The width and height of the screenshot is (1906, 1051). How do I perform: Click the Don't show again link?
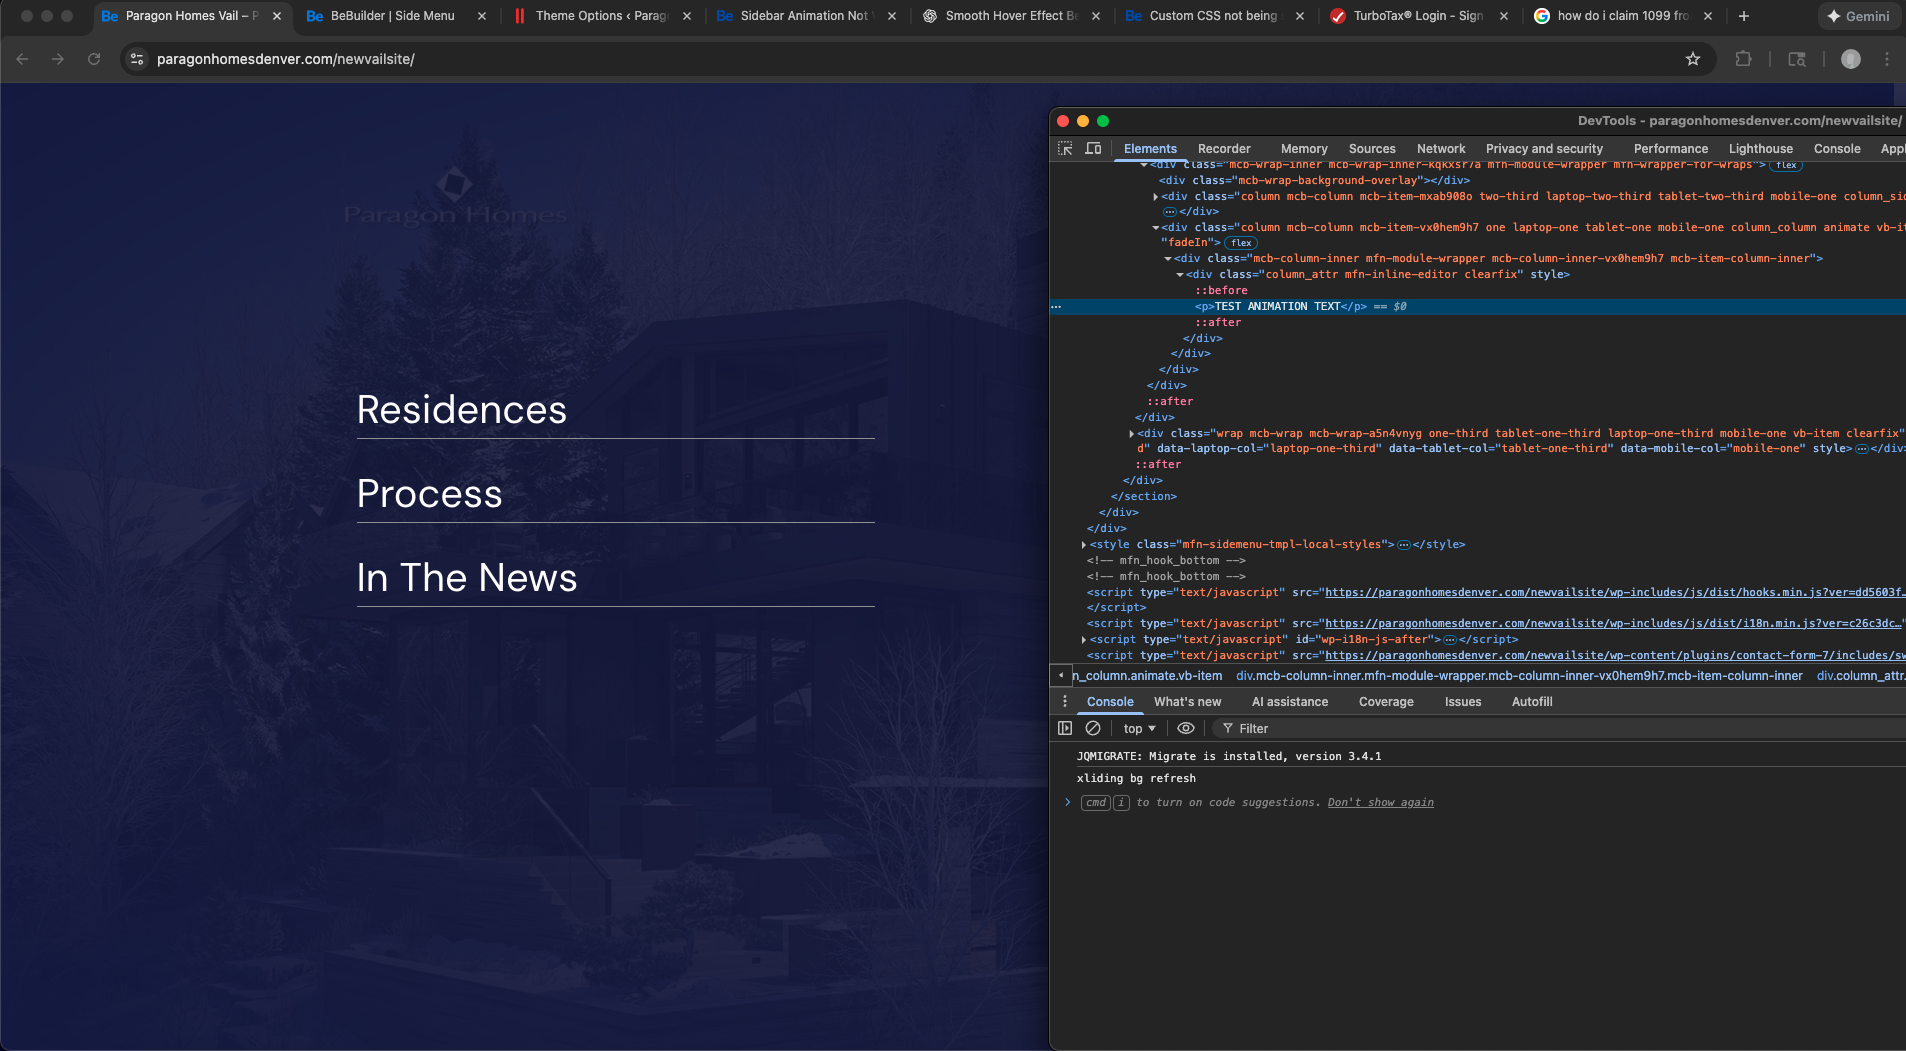pos(1380,802)
